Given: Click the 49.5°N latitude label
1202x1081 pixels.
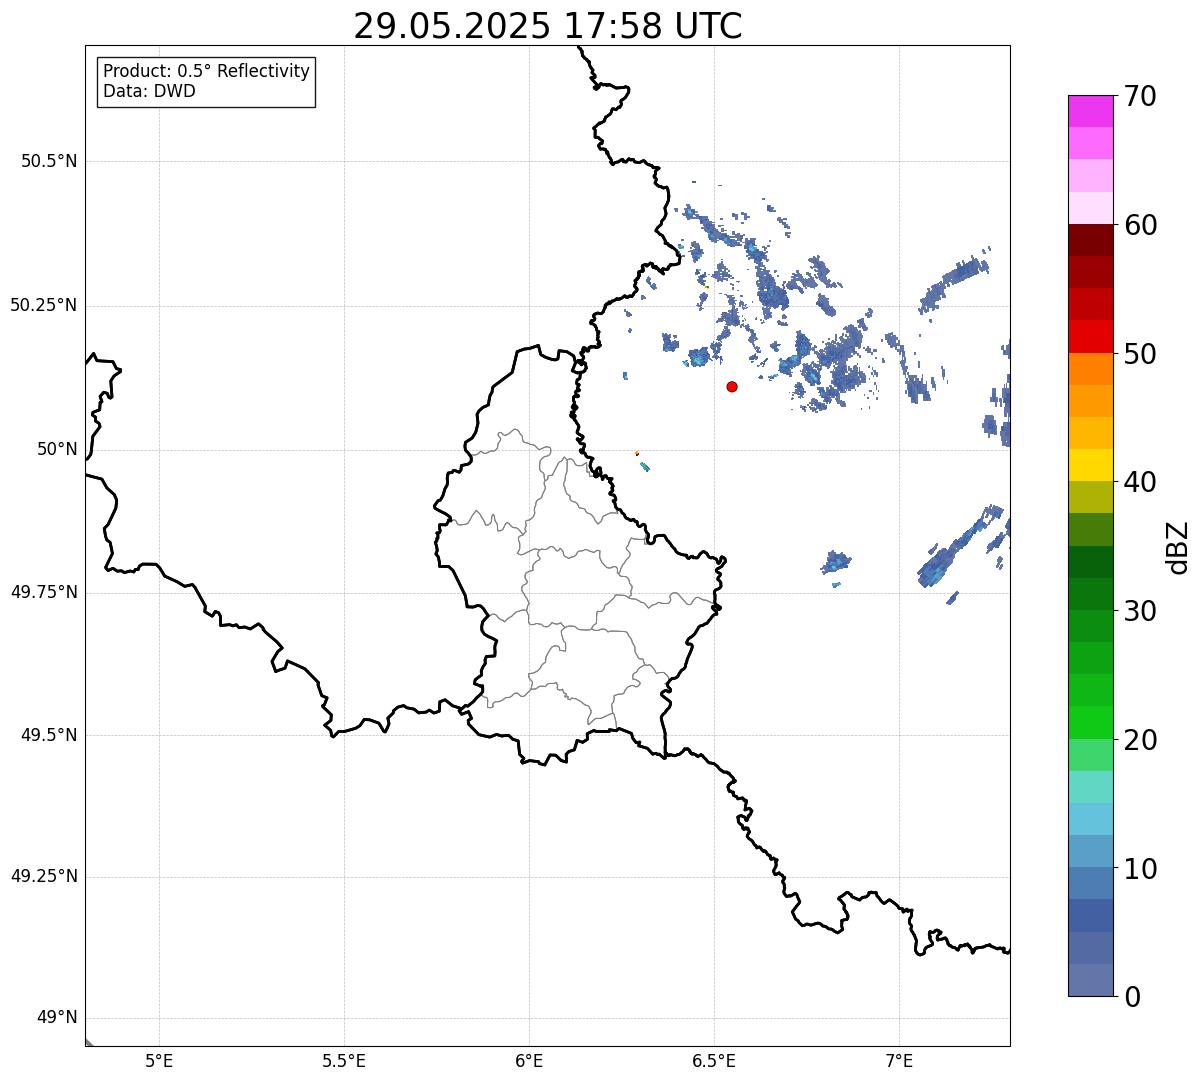Looking at the screenshot, I should point(49,735).
